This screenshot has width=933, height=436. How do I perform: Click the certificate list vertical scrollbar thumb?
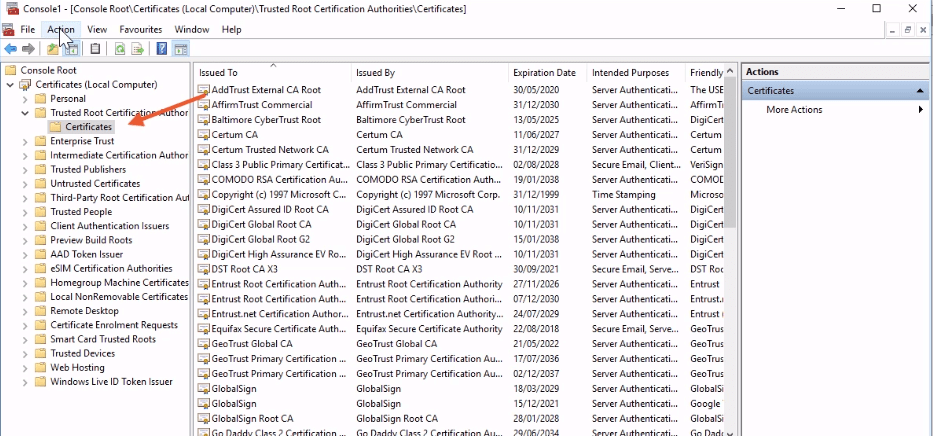click(731, 152)
